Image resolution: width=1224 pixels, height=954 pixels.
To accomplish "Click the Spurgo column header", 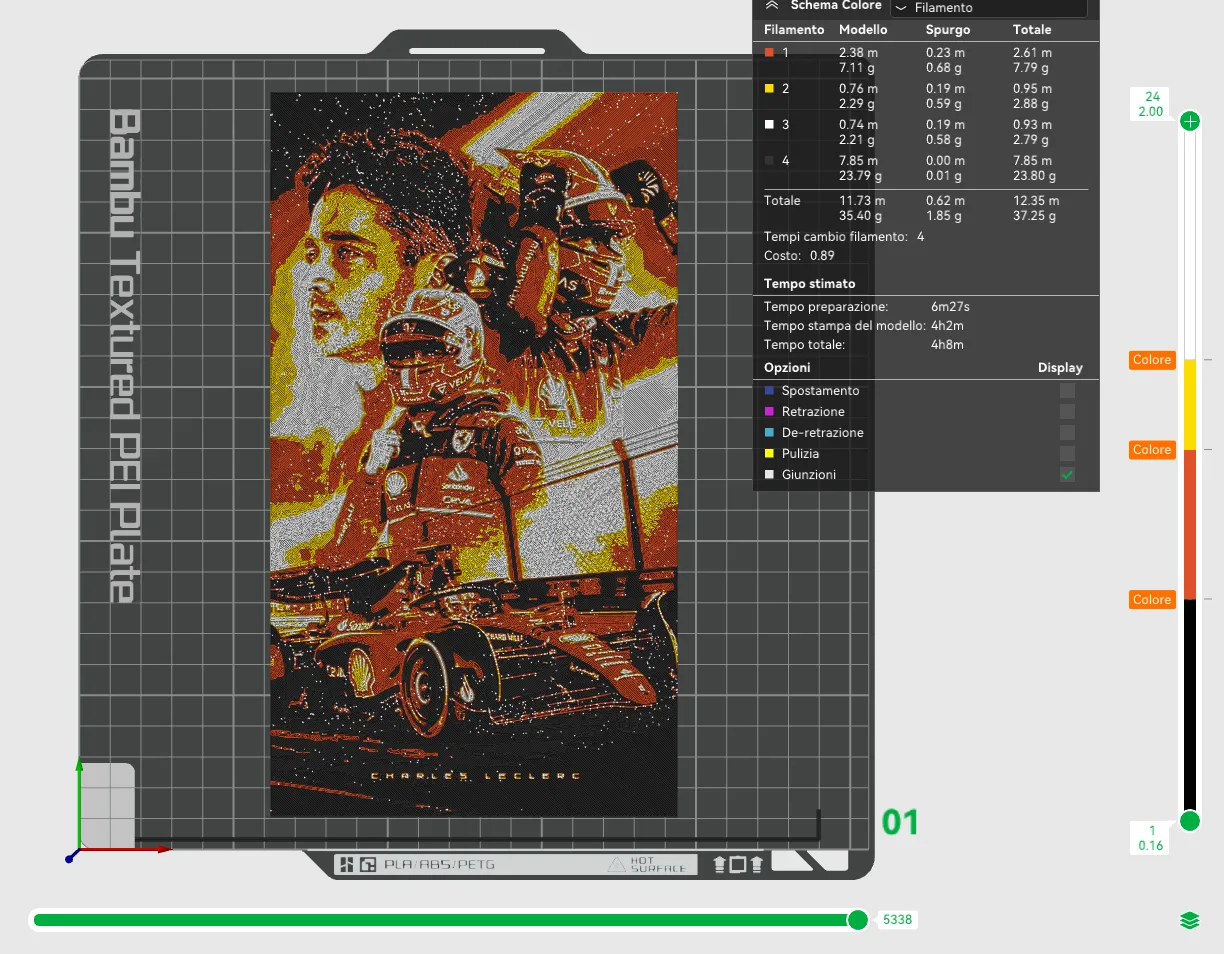I will tap(948, 30).
